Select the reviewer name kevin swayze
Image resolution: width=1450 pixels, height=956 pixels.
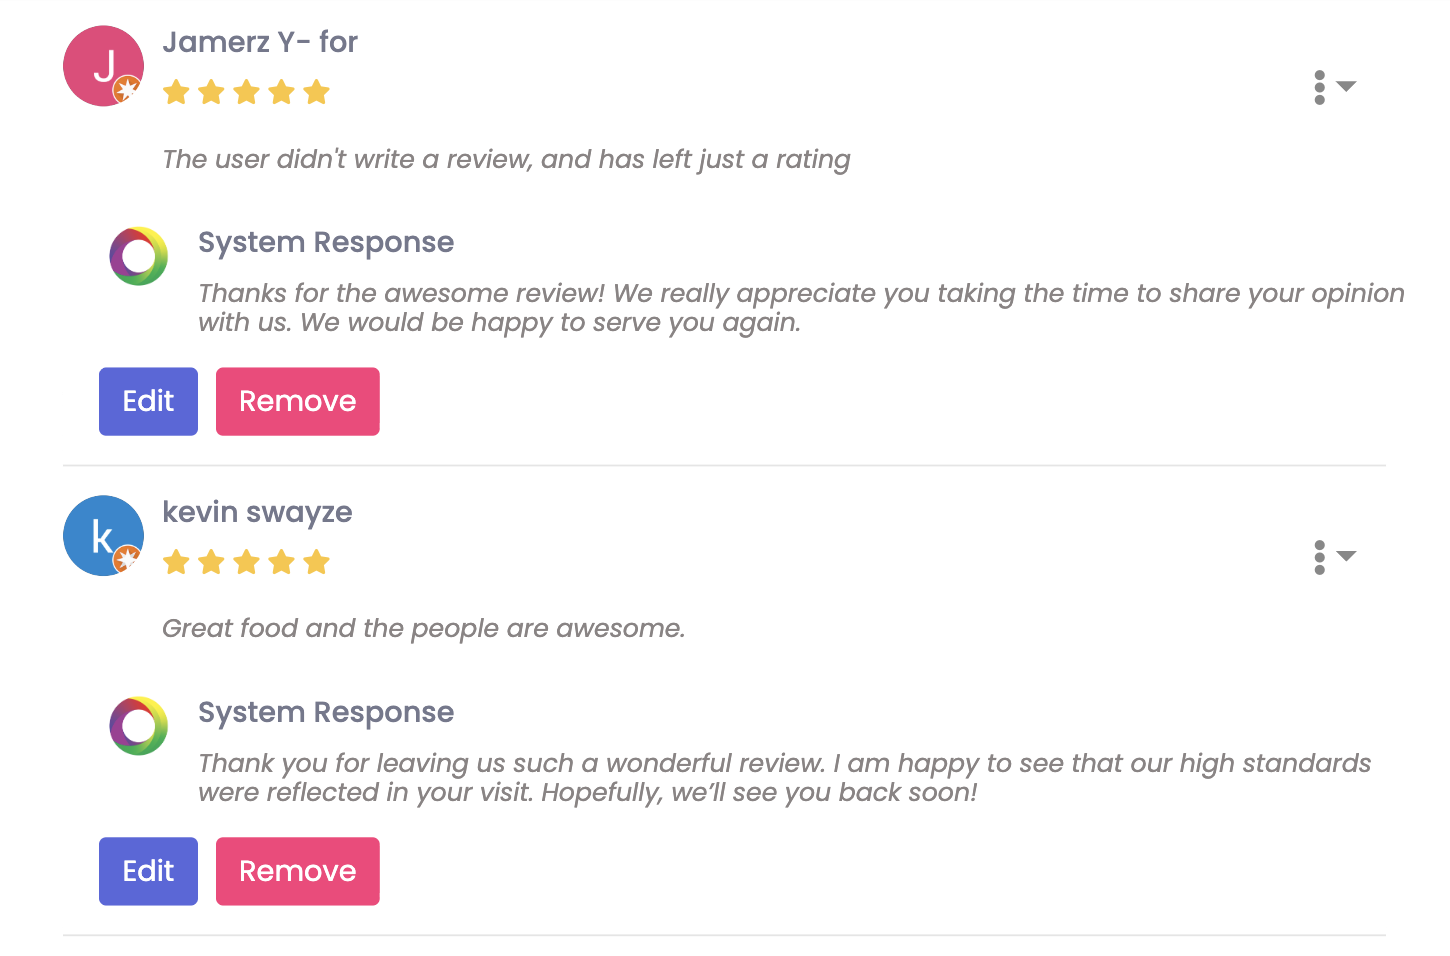[258, 512]
